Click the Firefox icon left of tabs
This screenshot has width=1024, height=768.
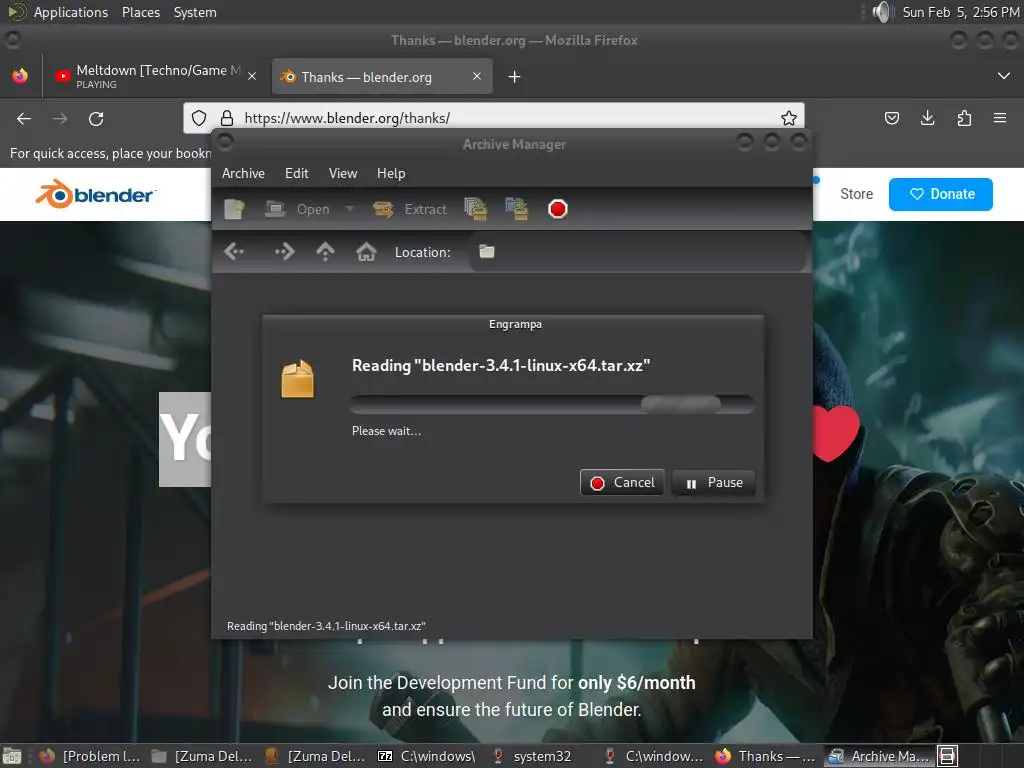click(20, 76)
